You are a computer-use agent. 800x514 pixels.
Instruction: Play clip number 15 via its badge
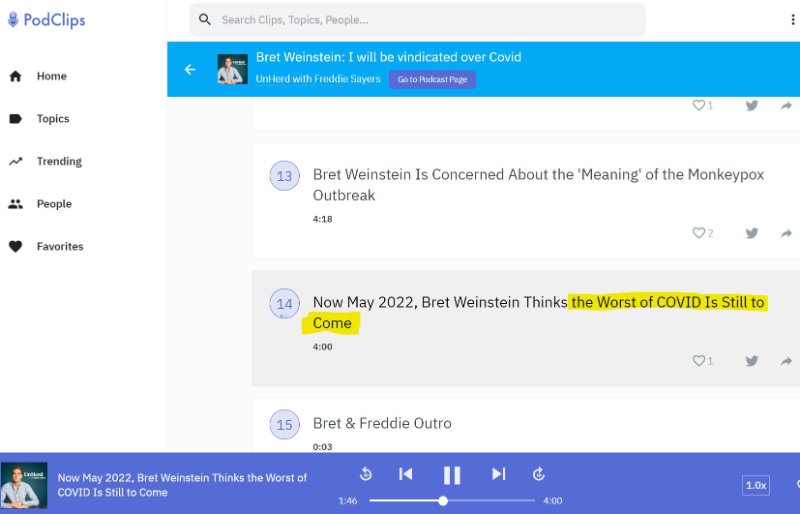click(x=284, y=425)
